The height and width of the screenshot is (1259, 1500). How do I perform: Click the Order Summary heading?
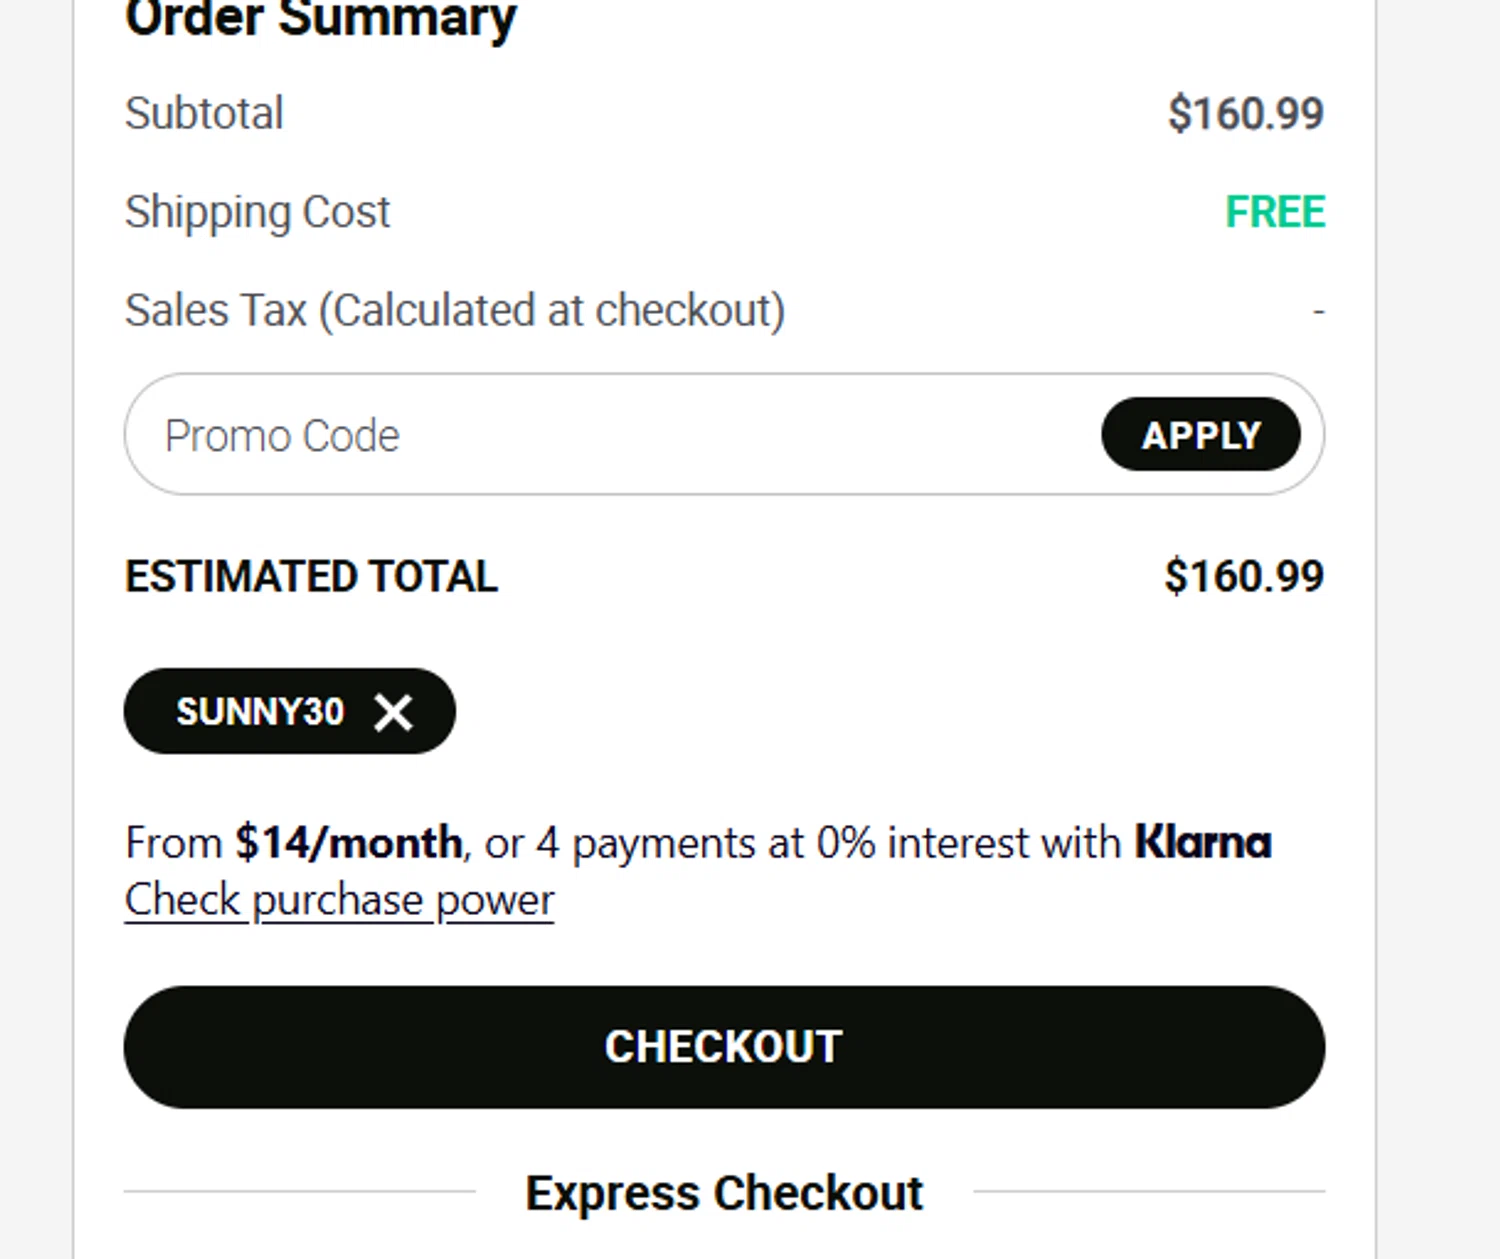point(320,18)
